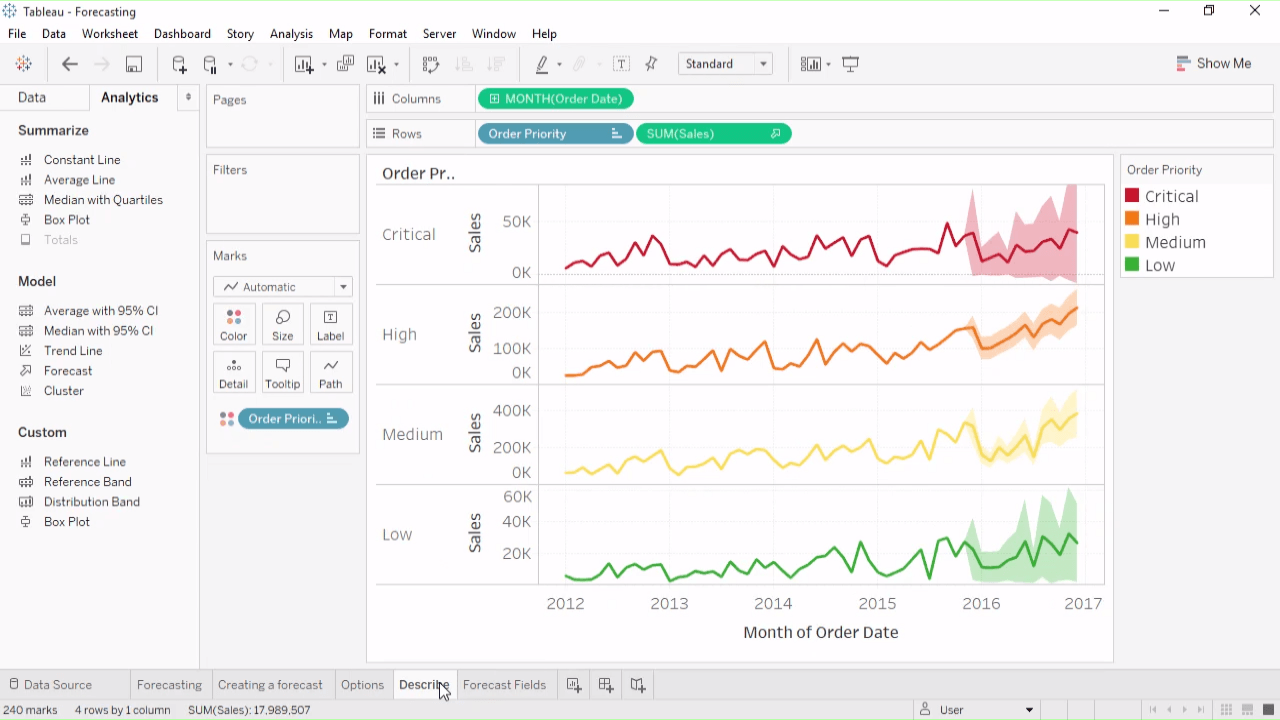This screenshot has width=1280, height=720.
Task: Open the Forecast Fields sheet tab
Action: point(504,685)
